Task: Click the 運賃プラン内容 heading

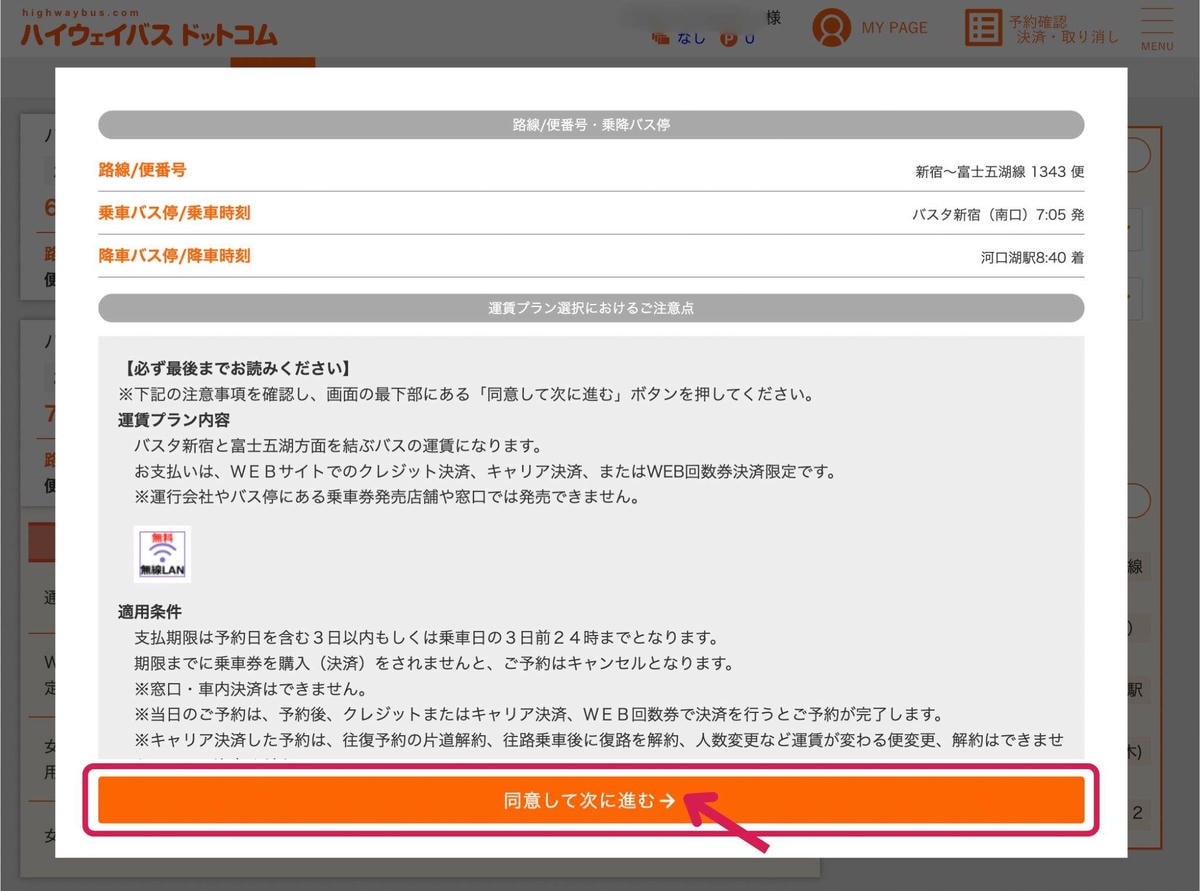Action: pos(174,419)
